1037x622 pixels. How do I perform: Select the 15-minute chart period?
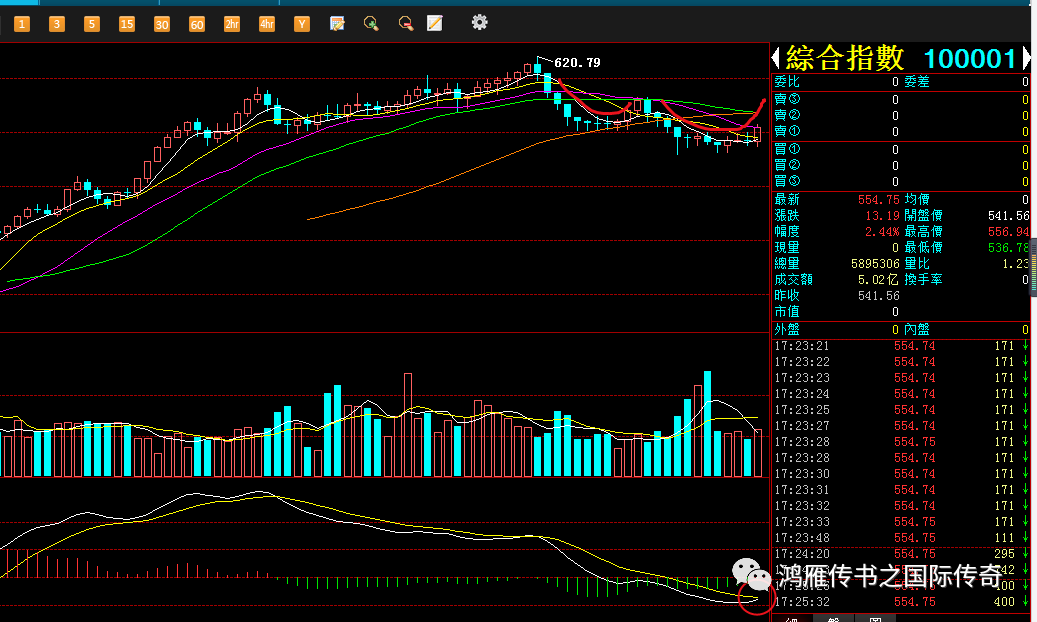coord(127,24)
